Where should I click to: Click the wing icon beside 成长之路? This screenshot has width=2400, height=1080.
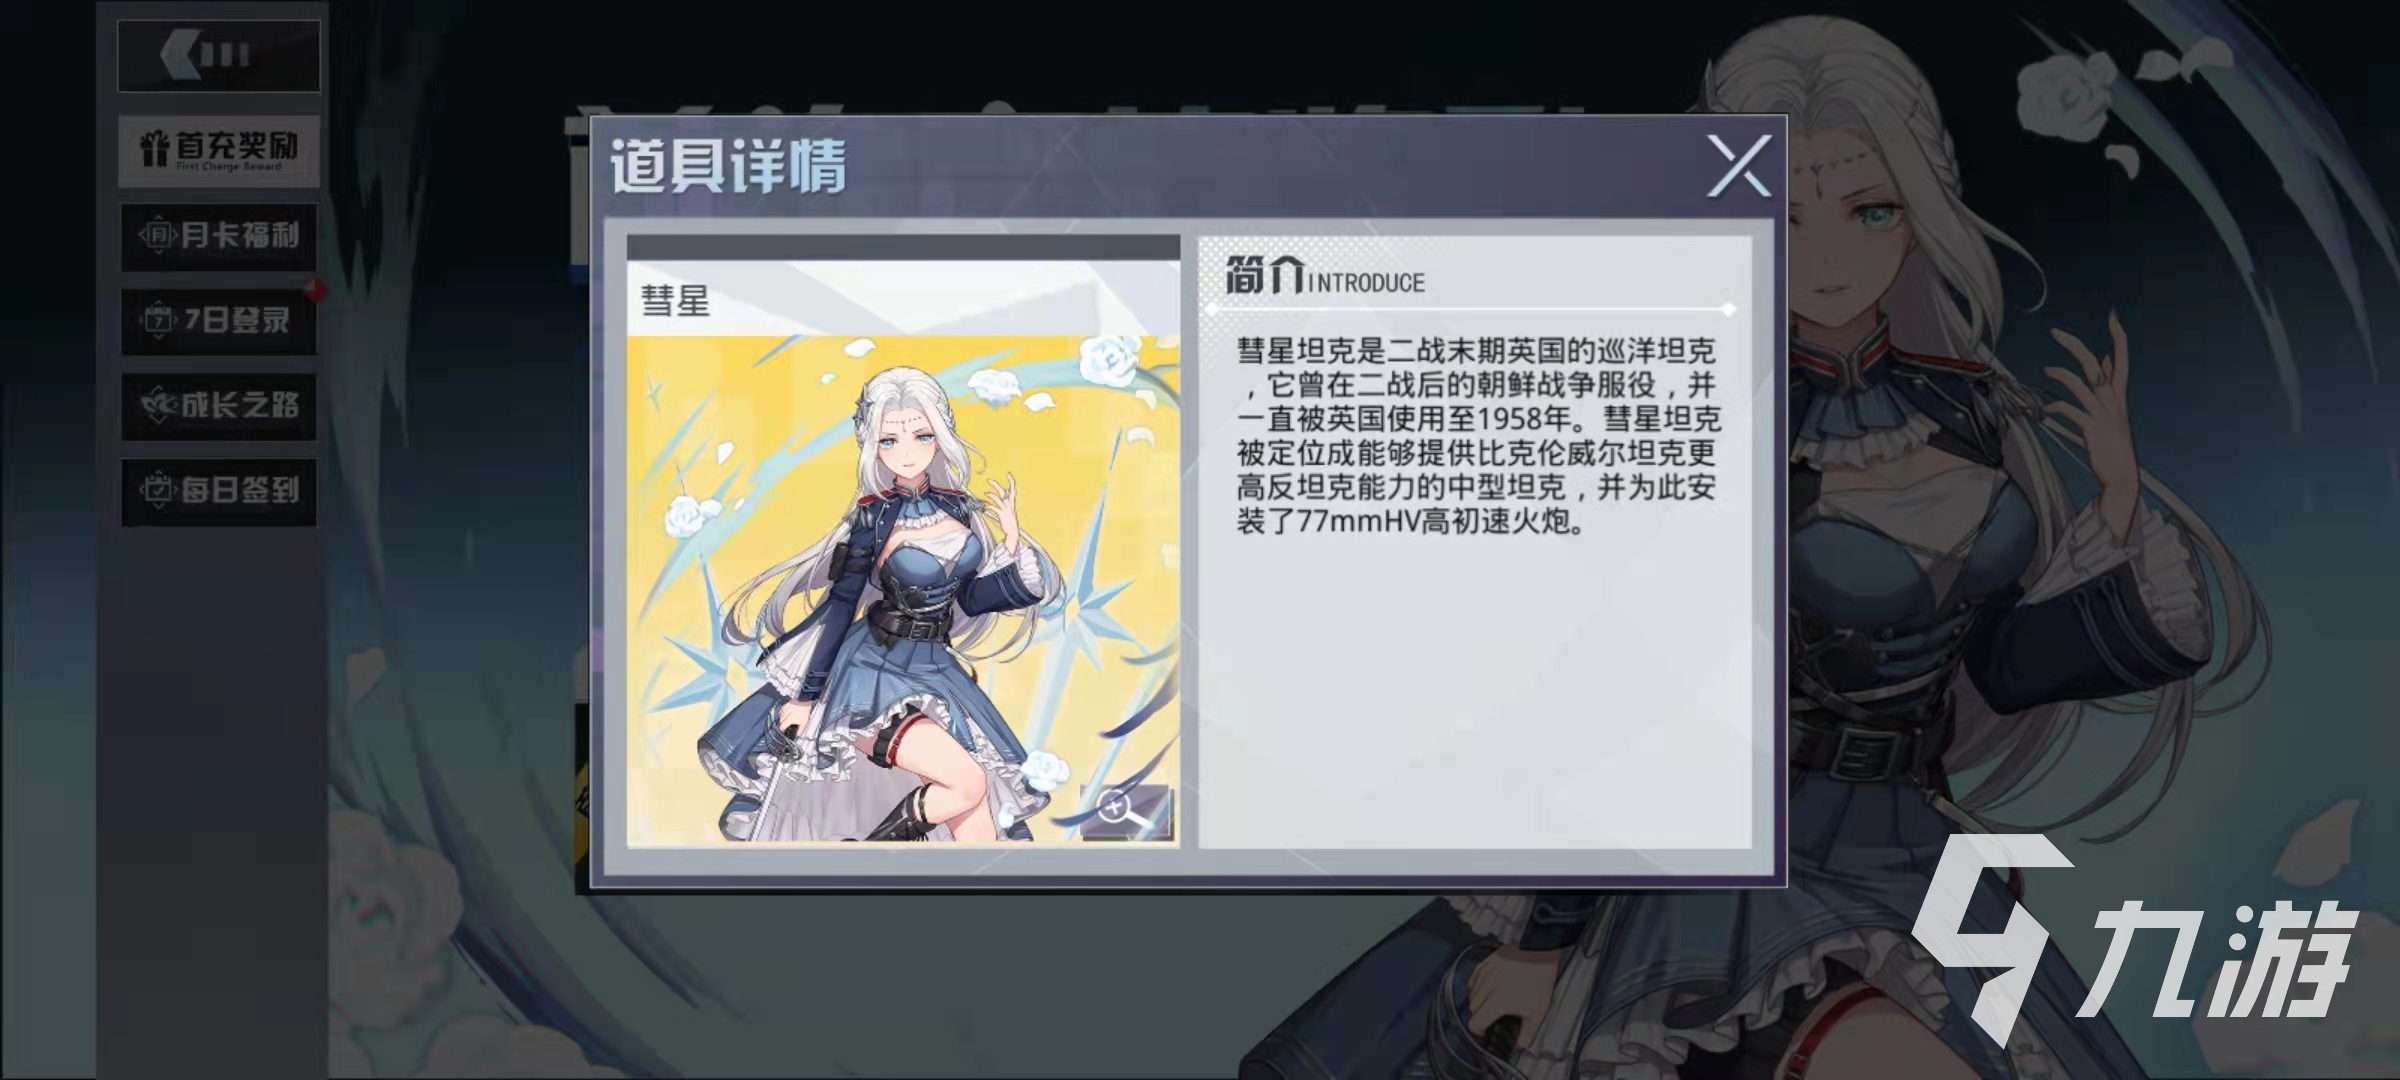click(159, 406)
